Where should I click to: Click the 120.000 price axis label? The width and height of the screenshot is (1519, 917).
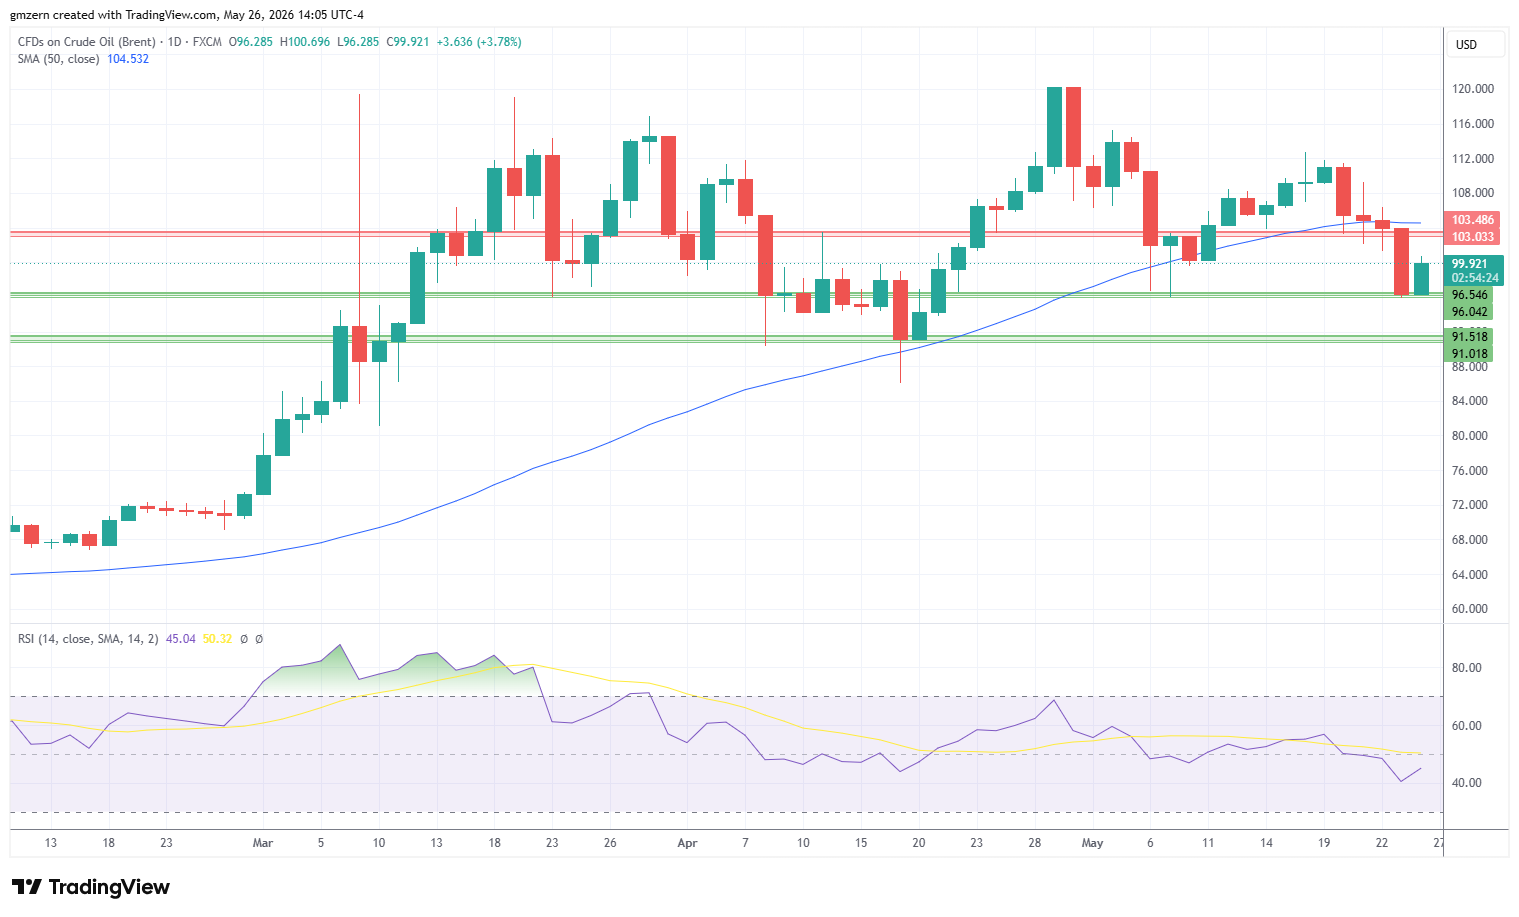(1473, 89)
